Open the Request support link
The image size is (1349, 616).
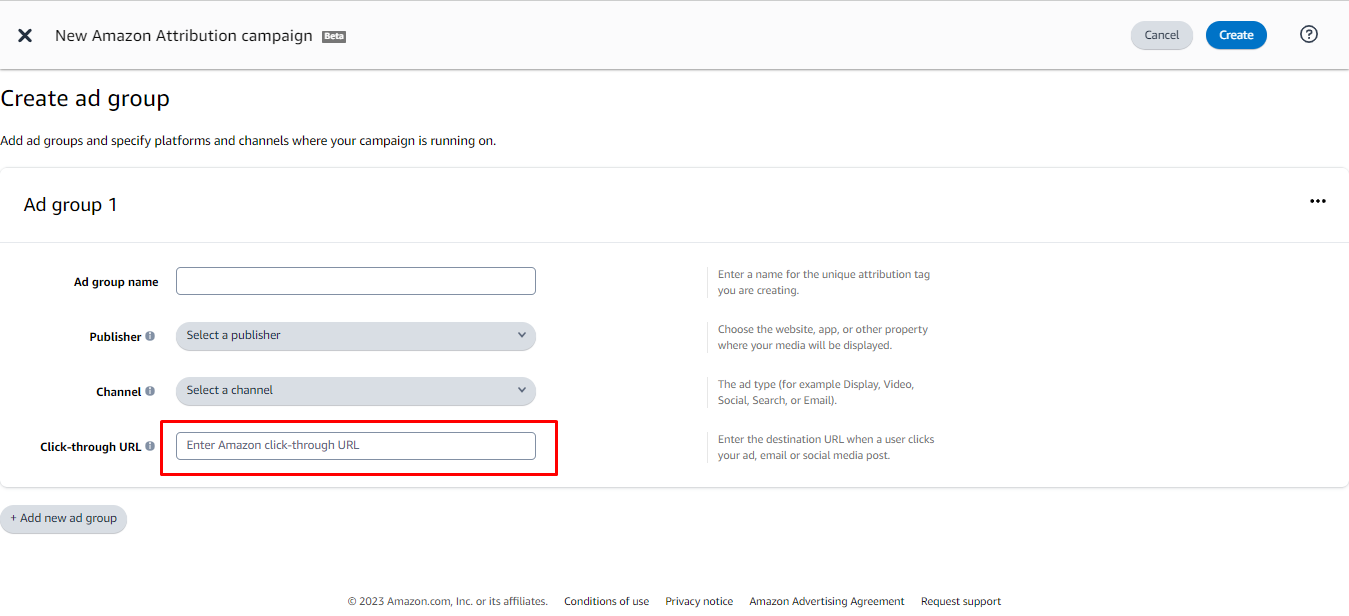click(961, 601)
